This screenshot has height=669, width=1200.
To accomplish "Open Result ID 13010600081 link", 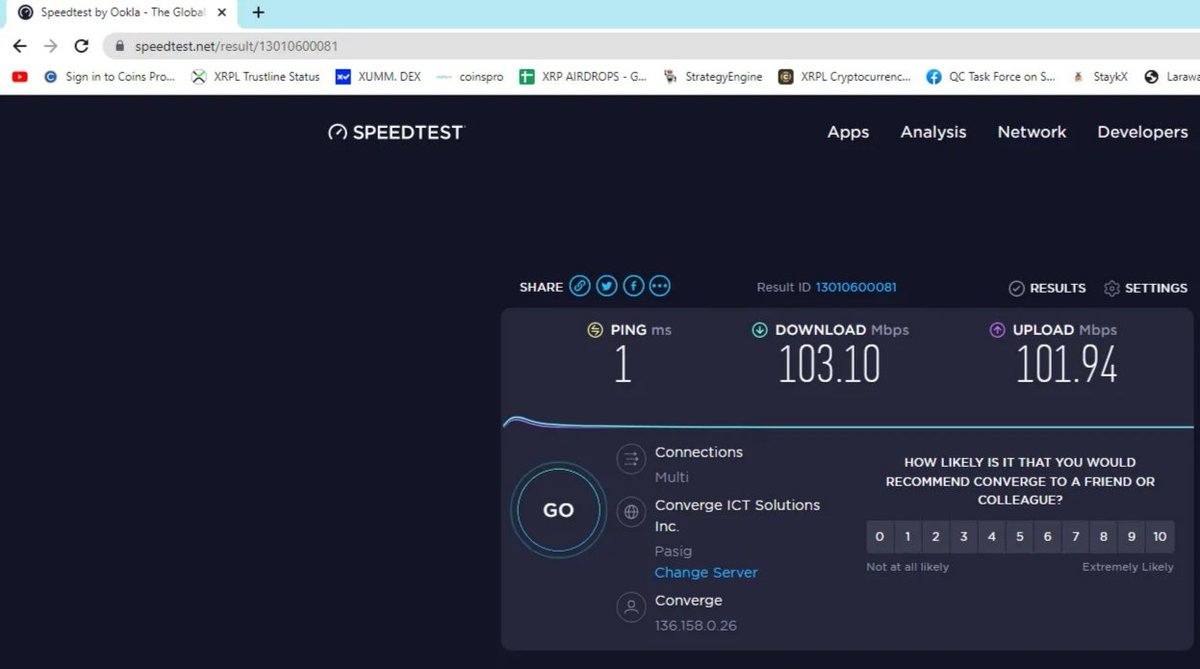I will coord(856,287).
